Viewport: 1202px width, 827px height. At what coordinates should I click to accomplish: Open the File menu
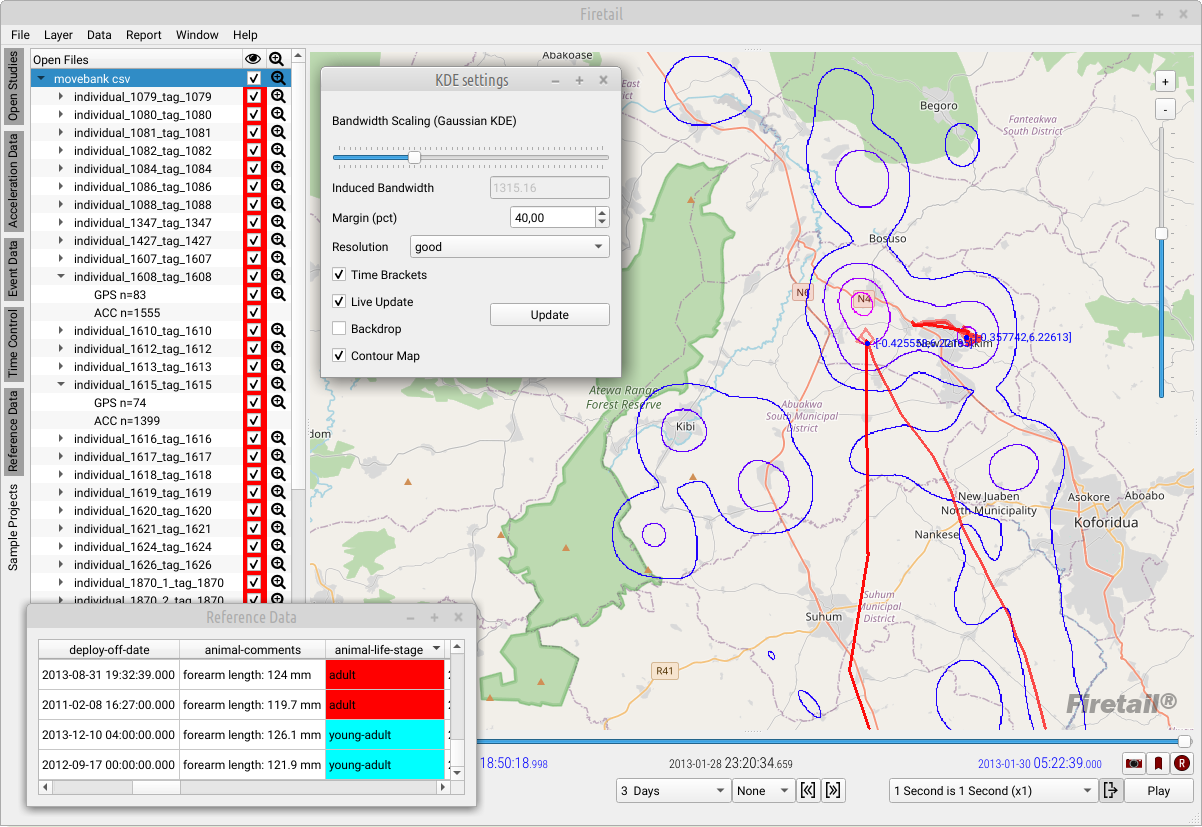[20, 35]
